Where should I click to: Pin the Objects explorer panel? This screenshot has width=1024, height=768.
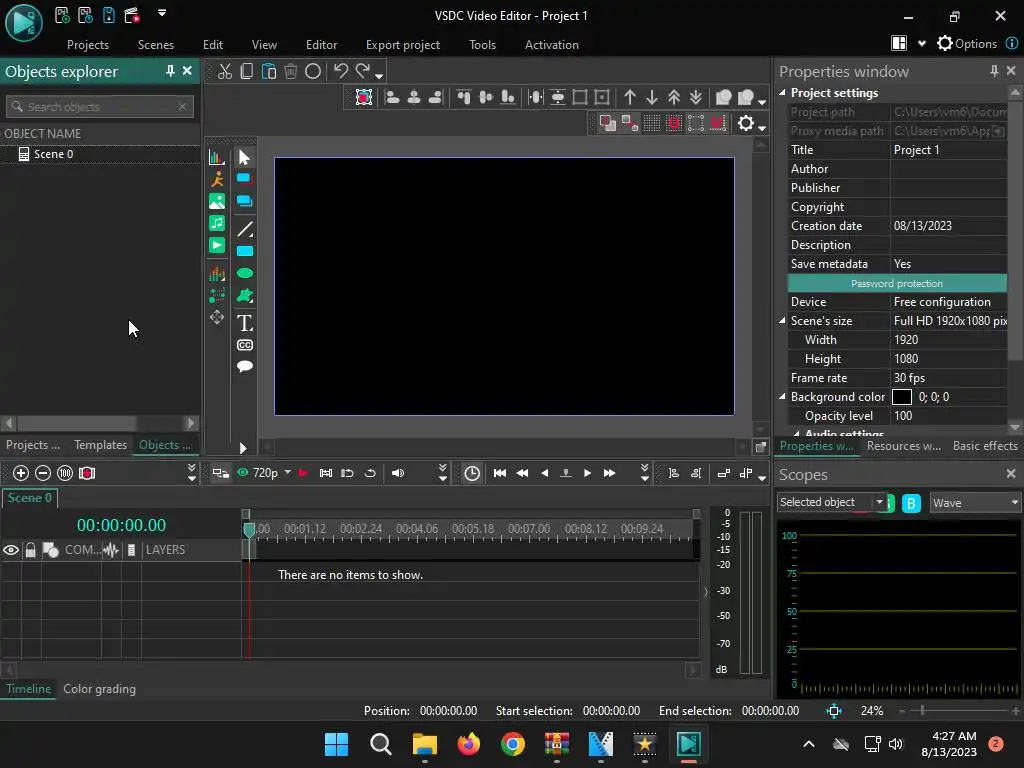(170, 71)
